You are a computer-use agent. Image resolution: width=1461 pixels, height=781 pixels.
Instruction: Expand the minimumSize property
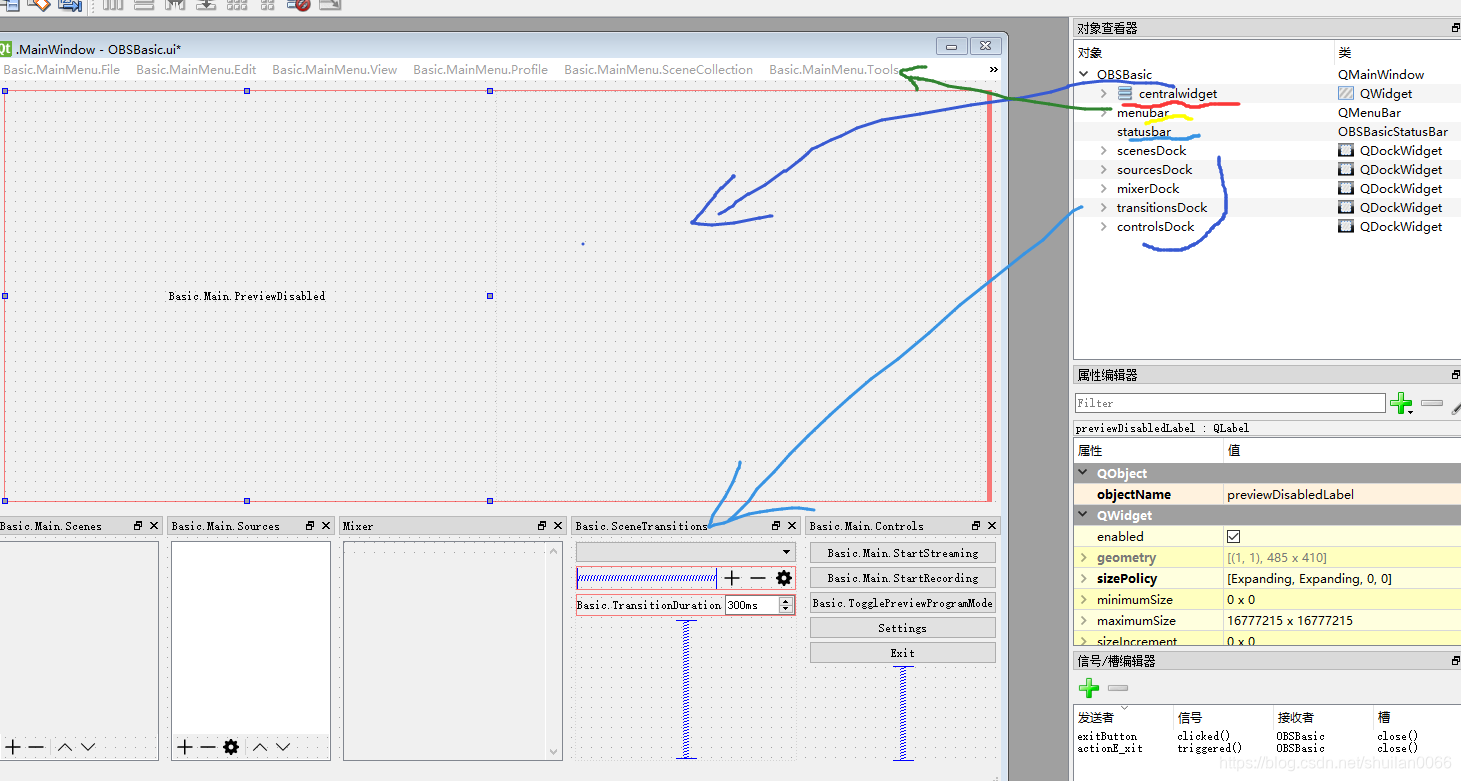click(x=1083, y=600)
